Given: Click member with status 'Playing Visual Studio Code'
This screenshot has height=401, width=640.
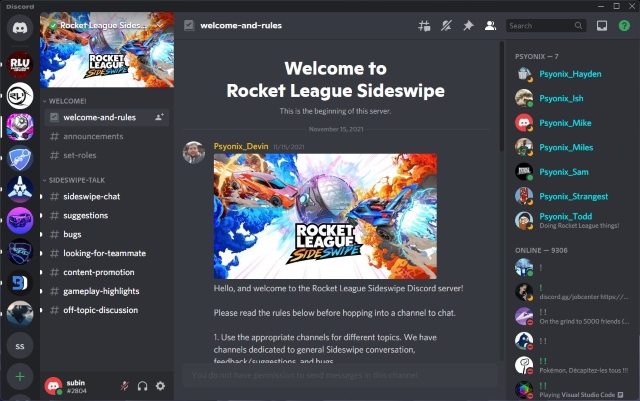Looking at the screenshot, I should coord(571,390).
